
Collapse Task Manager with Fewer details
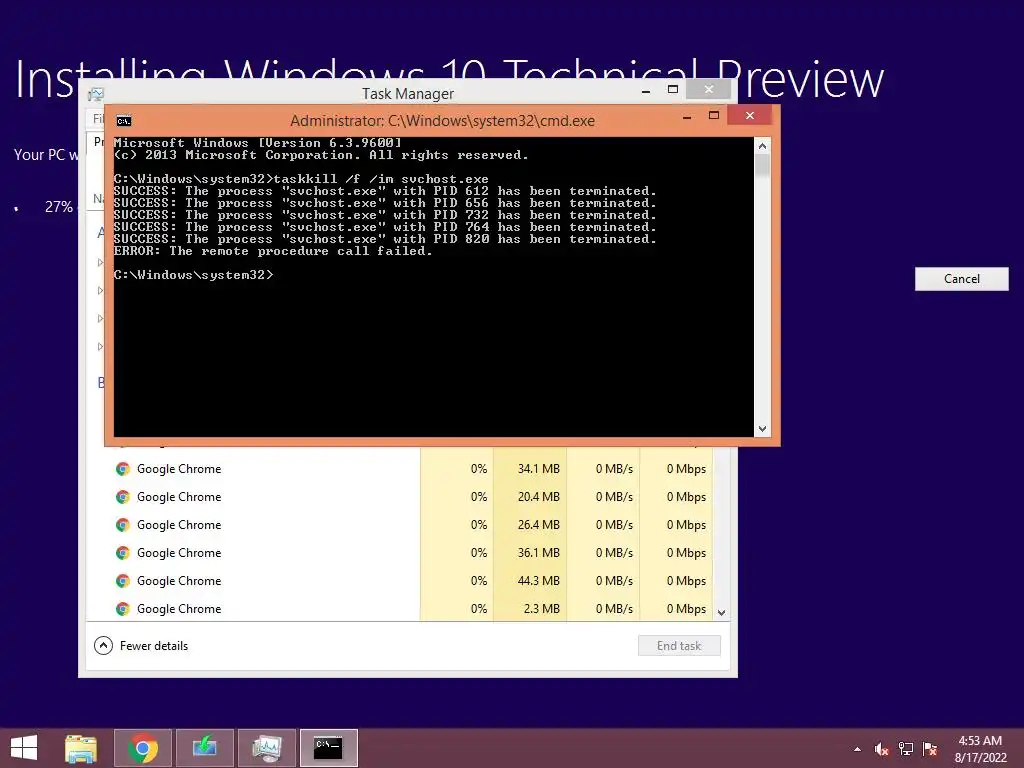point(141,646)
